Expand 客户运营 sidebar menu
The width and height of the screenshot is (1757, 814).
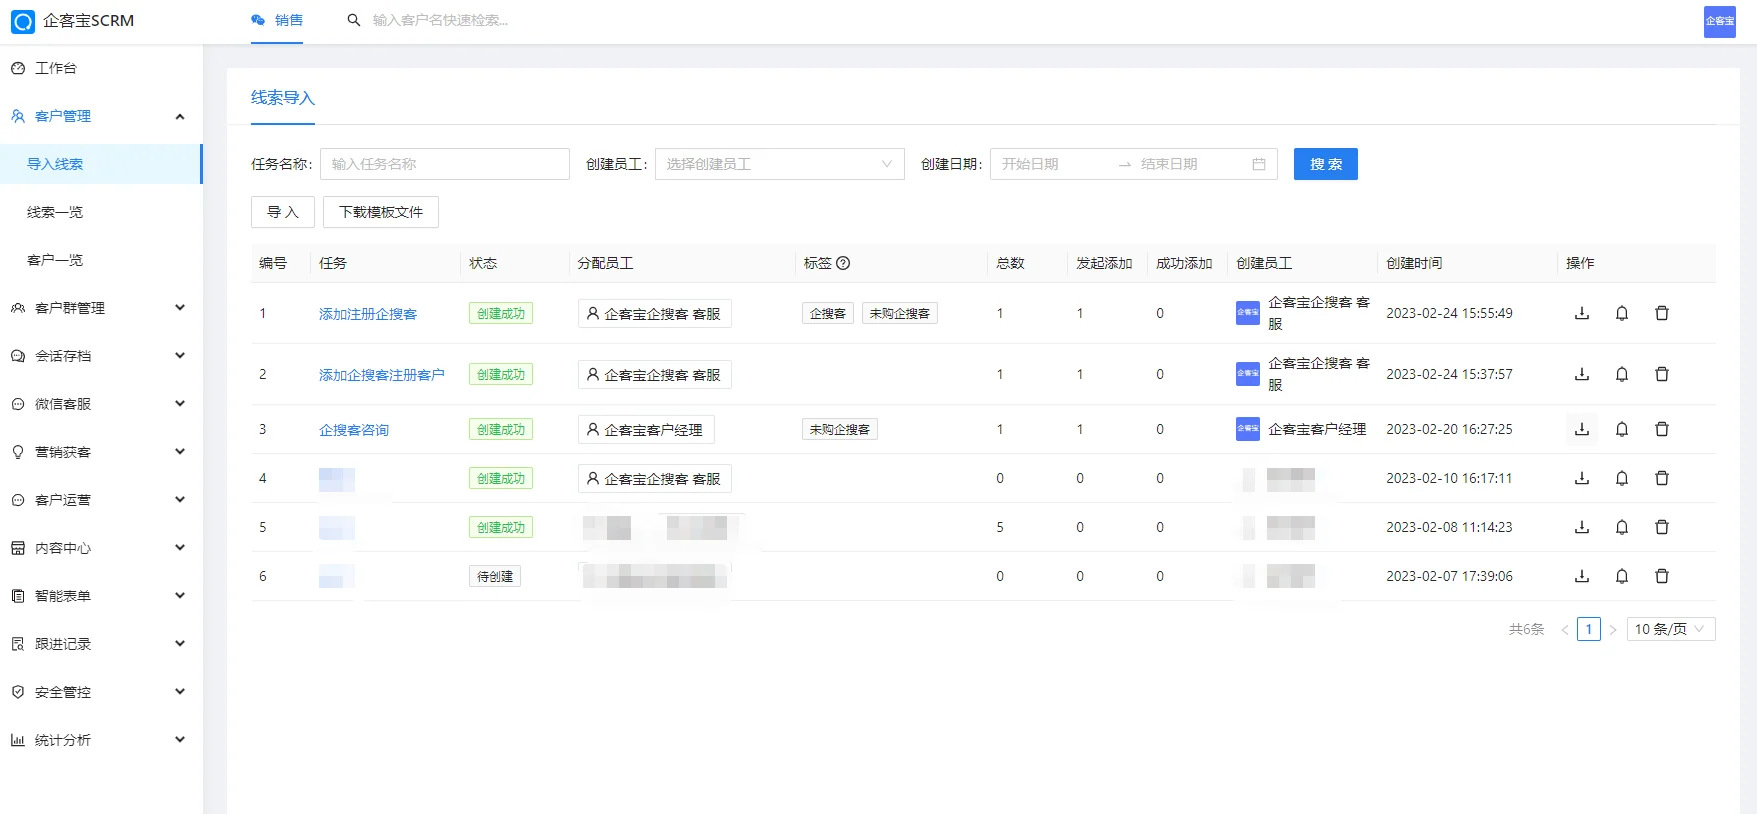coord(101,500)
